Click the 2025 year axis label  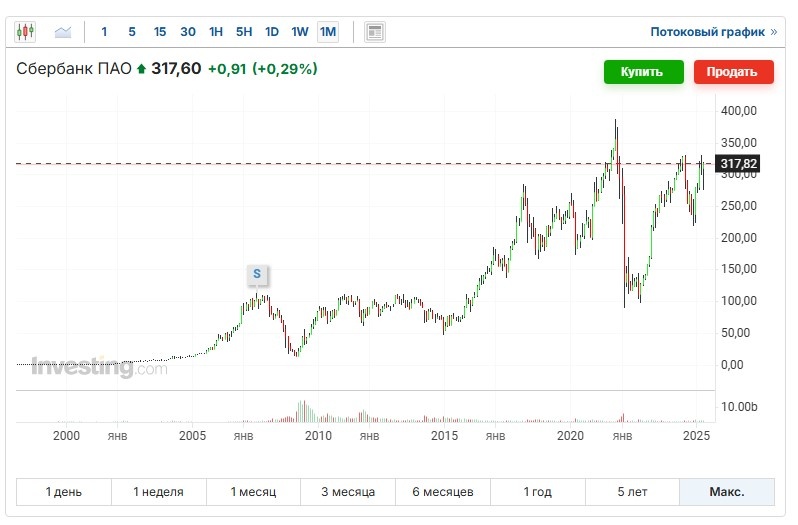click(696, 436)
